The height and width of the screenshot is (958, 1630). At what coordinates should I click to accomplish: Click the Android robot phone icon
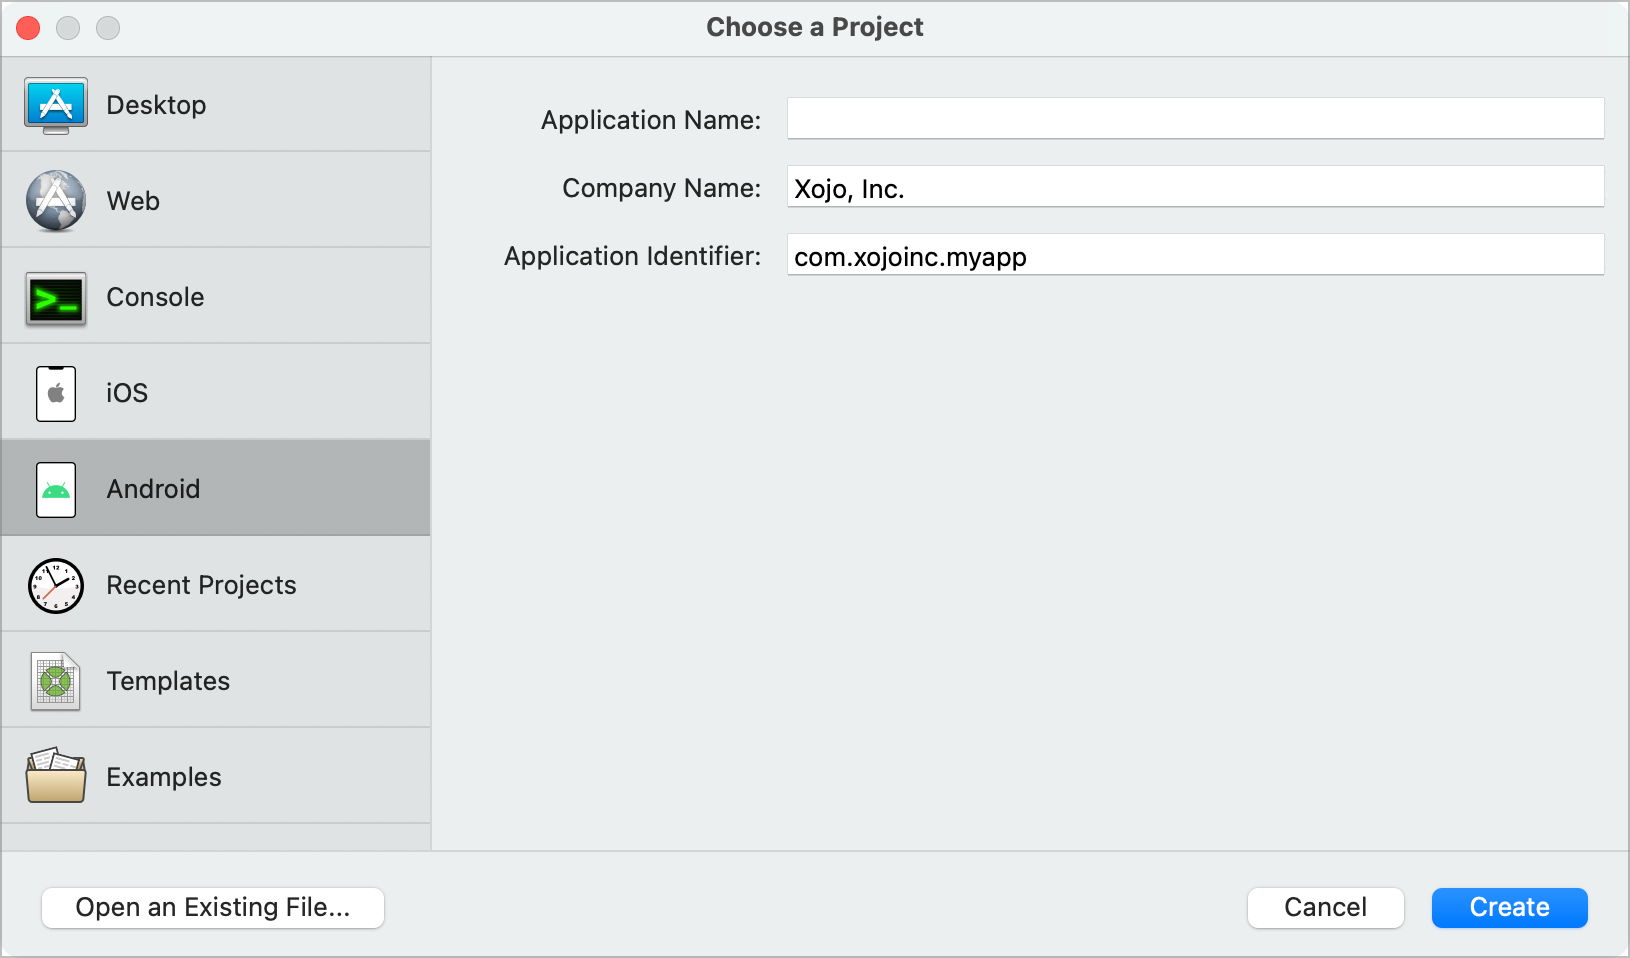tap(56, 489)
